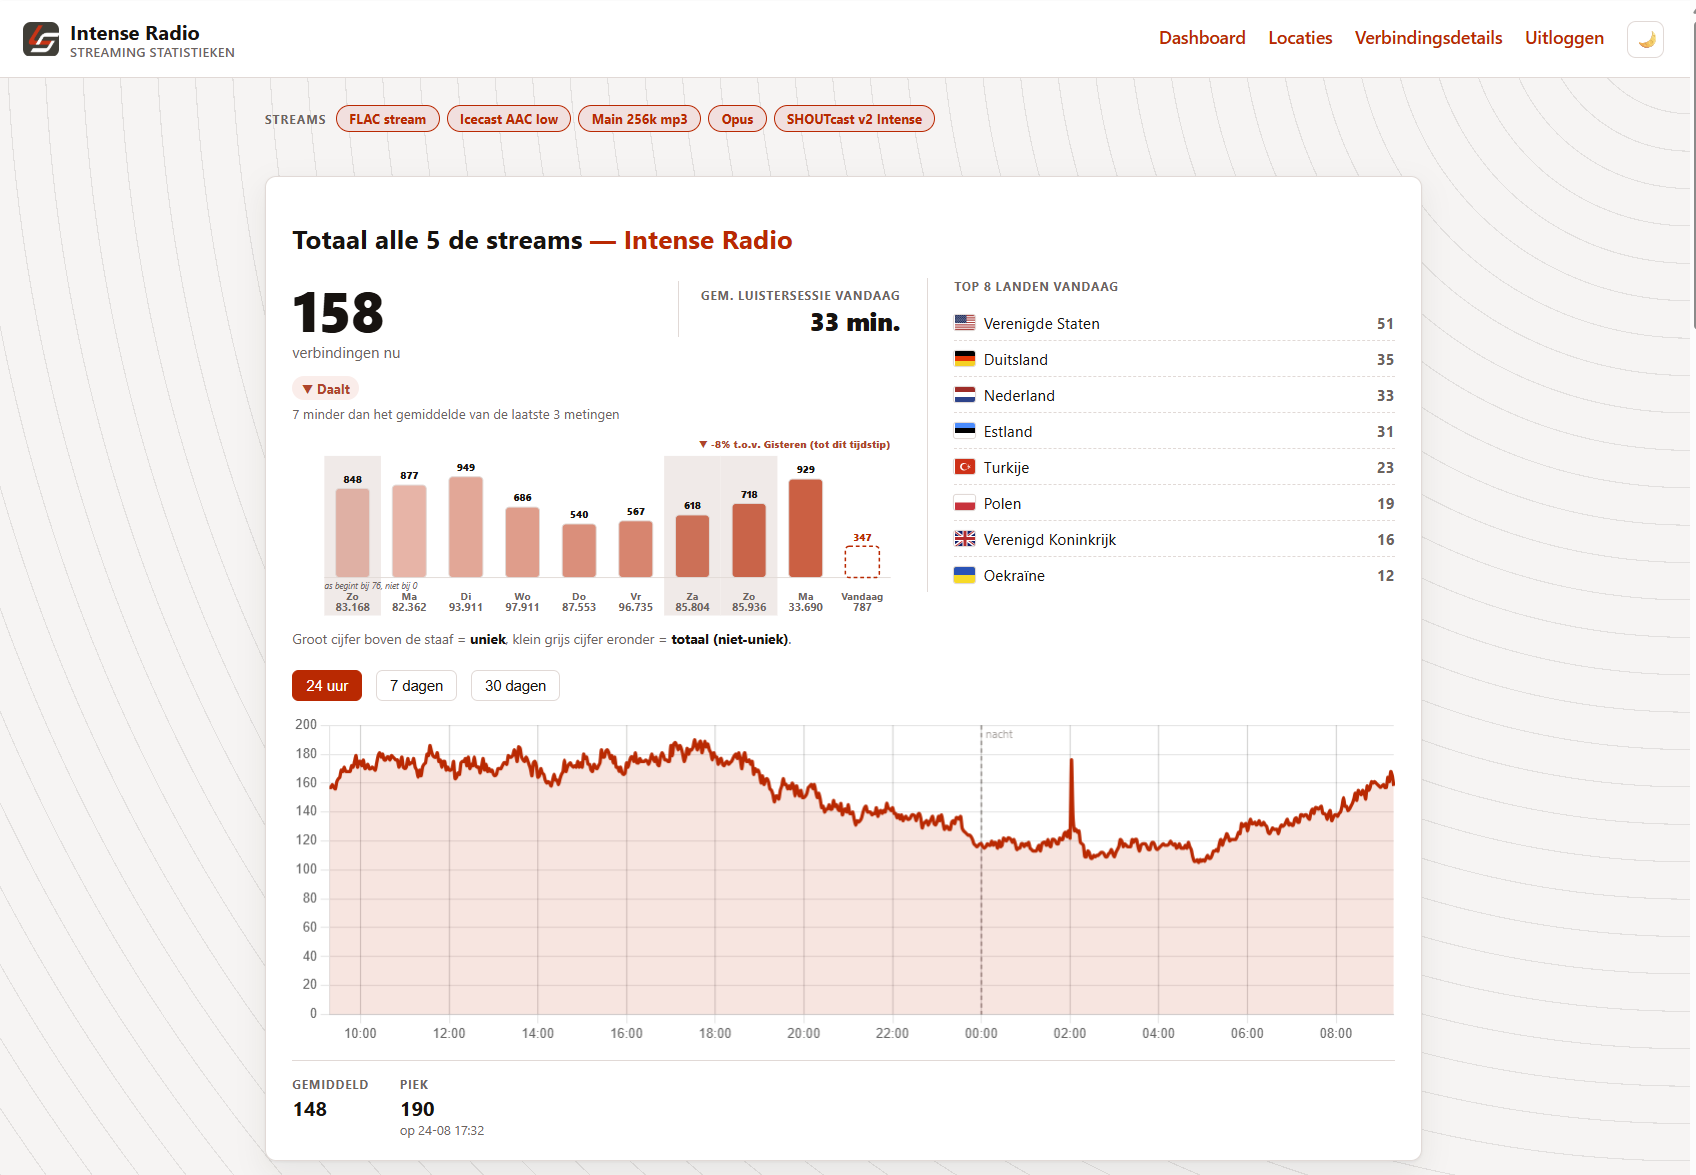The height and width of the screenshot is (1175, 1696).
Task: Open Verbindingsdetails in the top menu
Action: pyautogui.click(x=1428, y=38)
